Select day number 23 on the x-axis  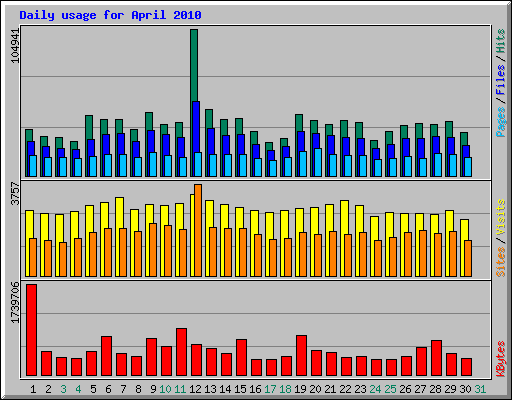pos(360,389)
